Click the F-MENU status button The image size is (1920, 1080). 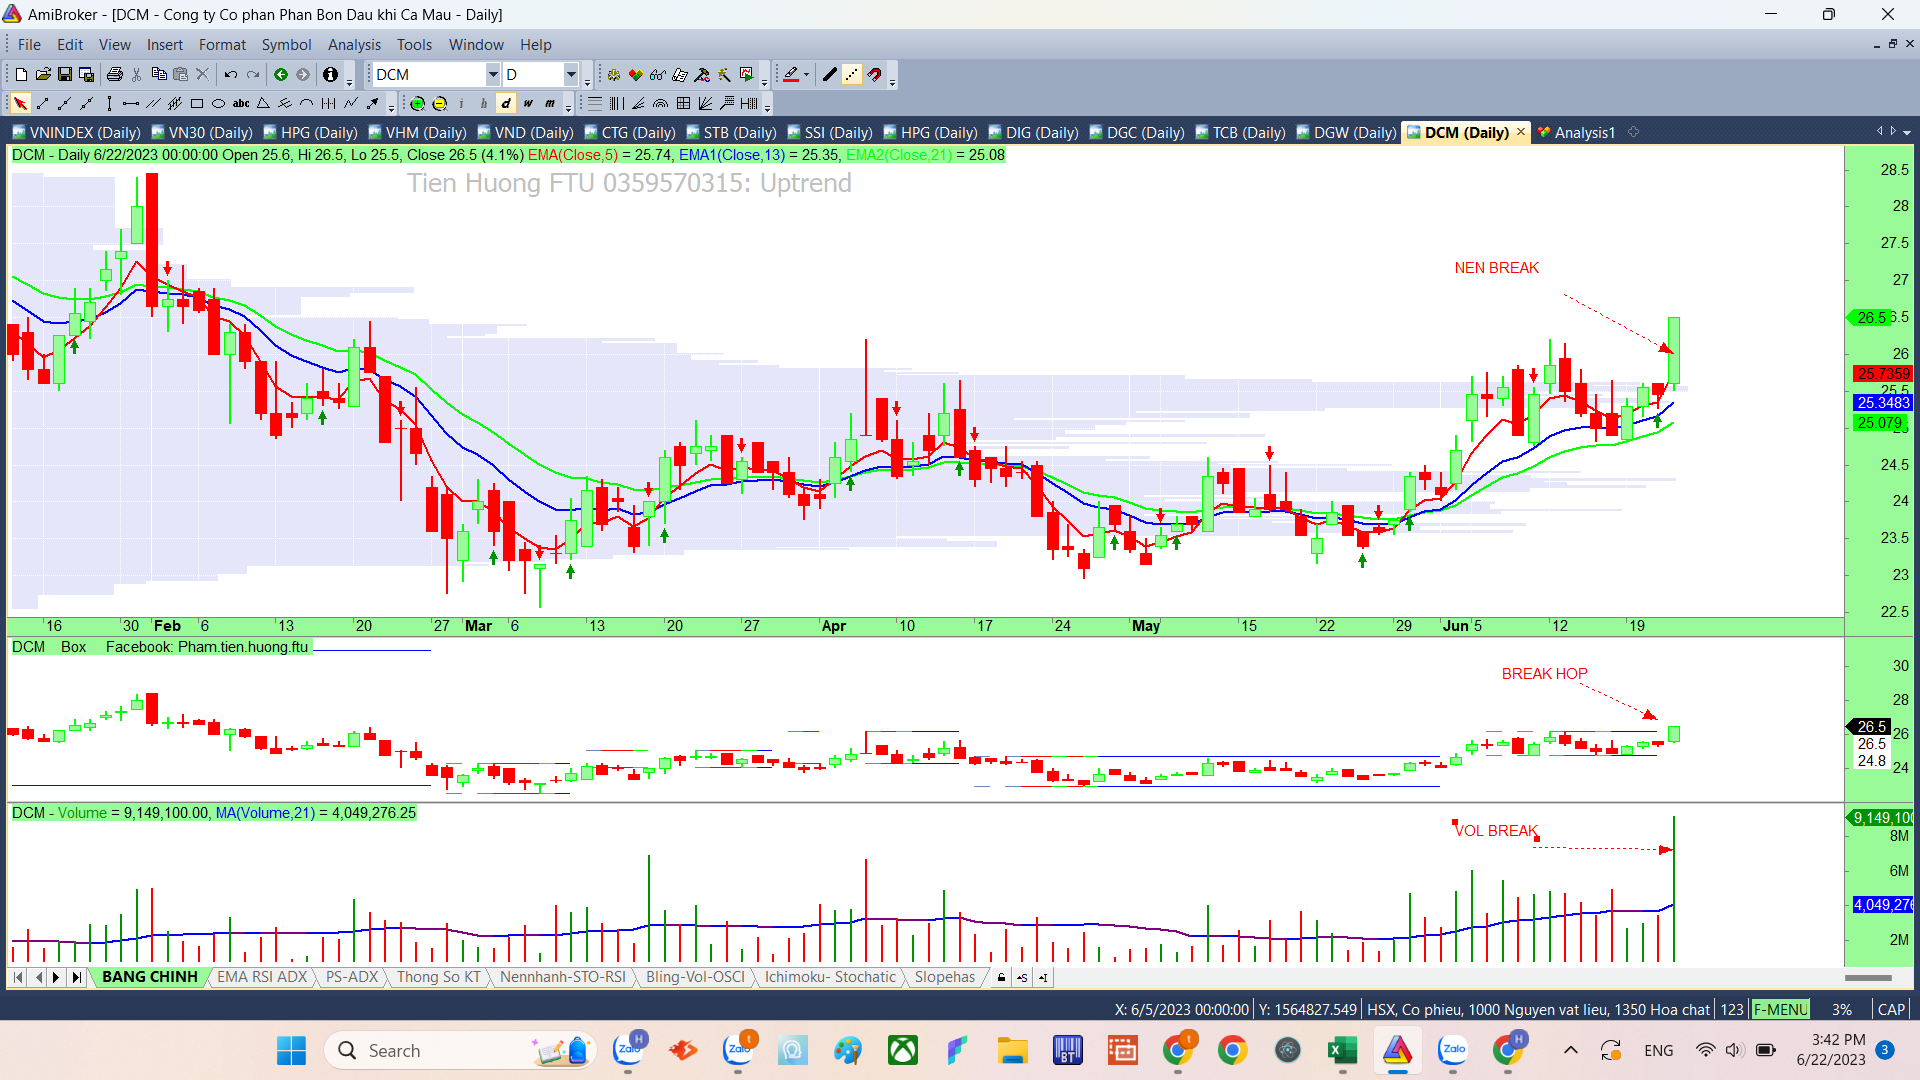(x=1780, y=1009)
